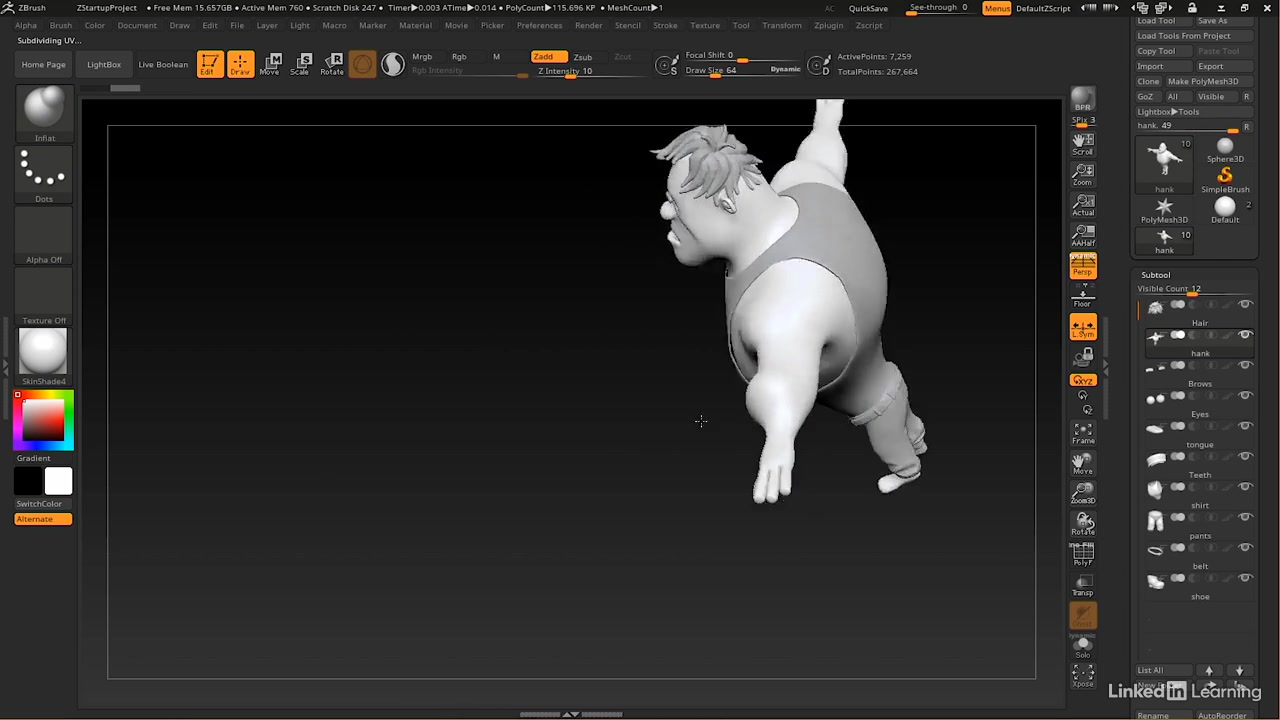Click the Zoom icon on the right shelf
Image resolution: width=1280 pixels, height=720 pixels.
coord(1083,175)
